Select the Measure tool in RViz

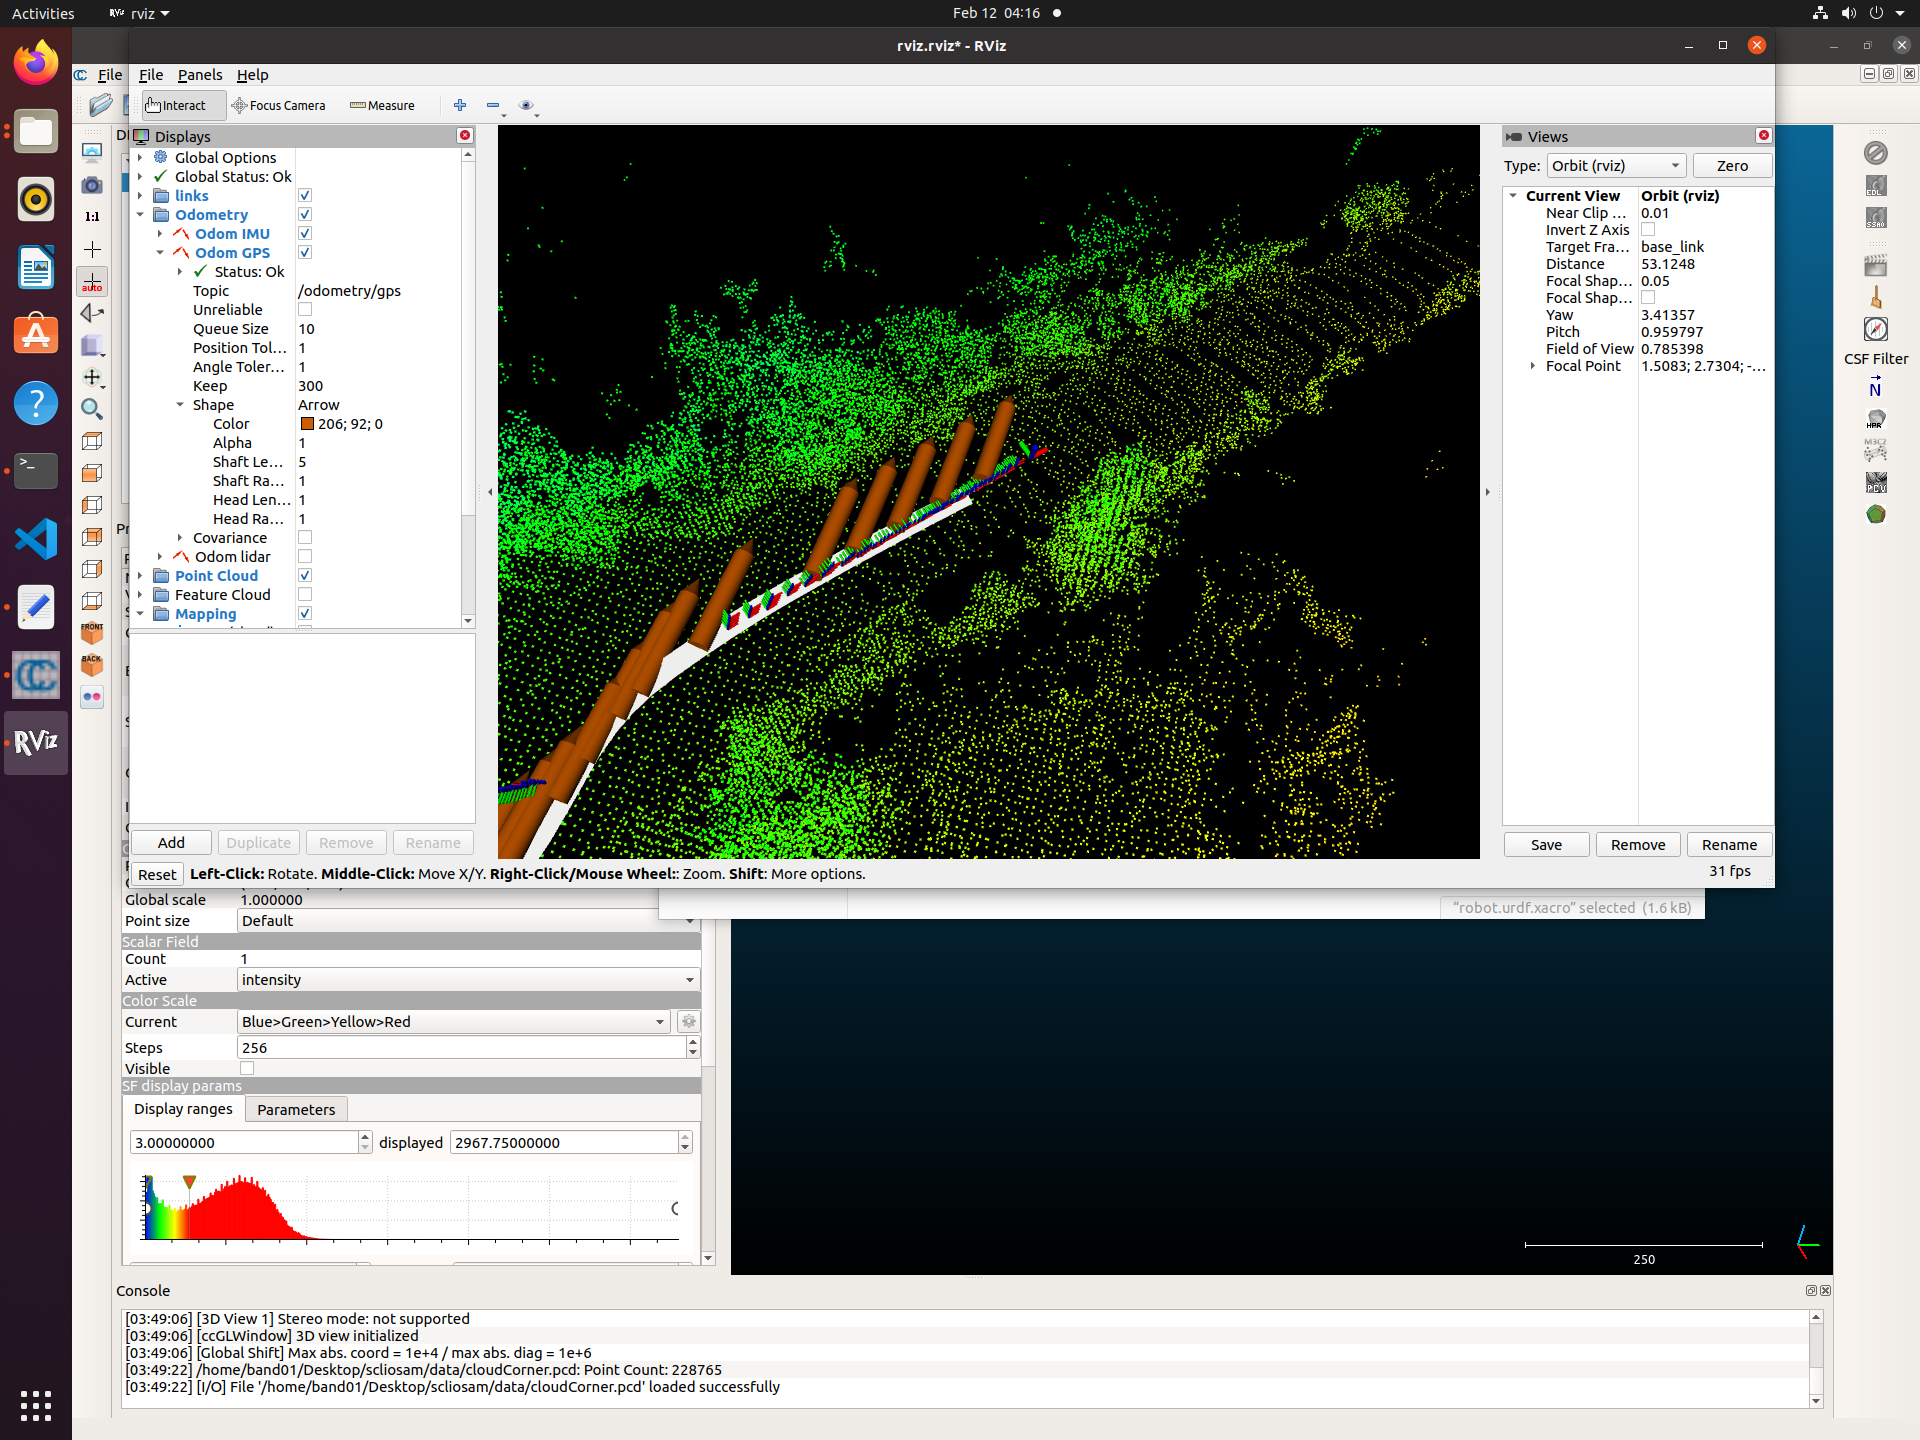click(381, 105)
